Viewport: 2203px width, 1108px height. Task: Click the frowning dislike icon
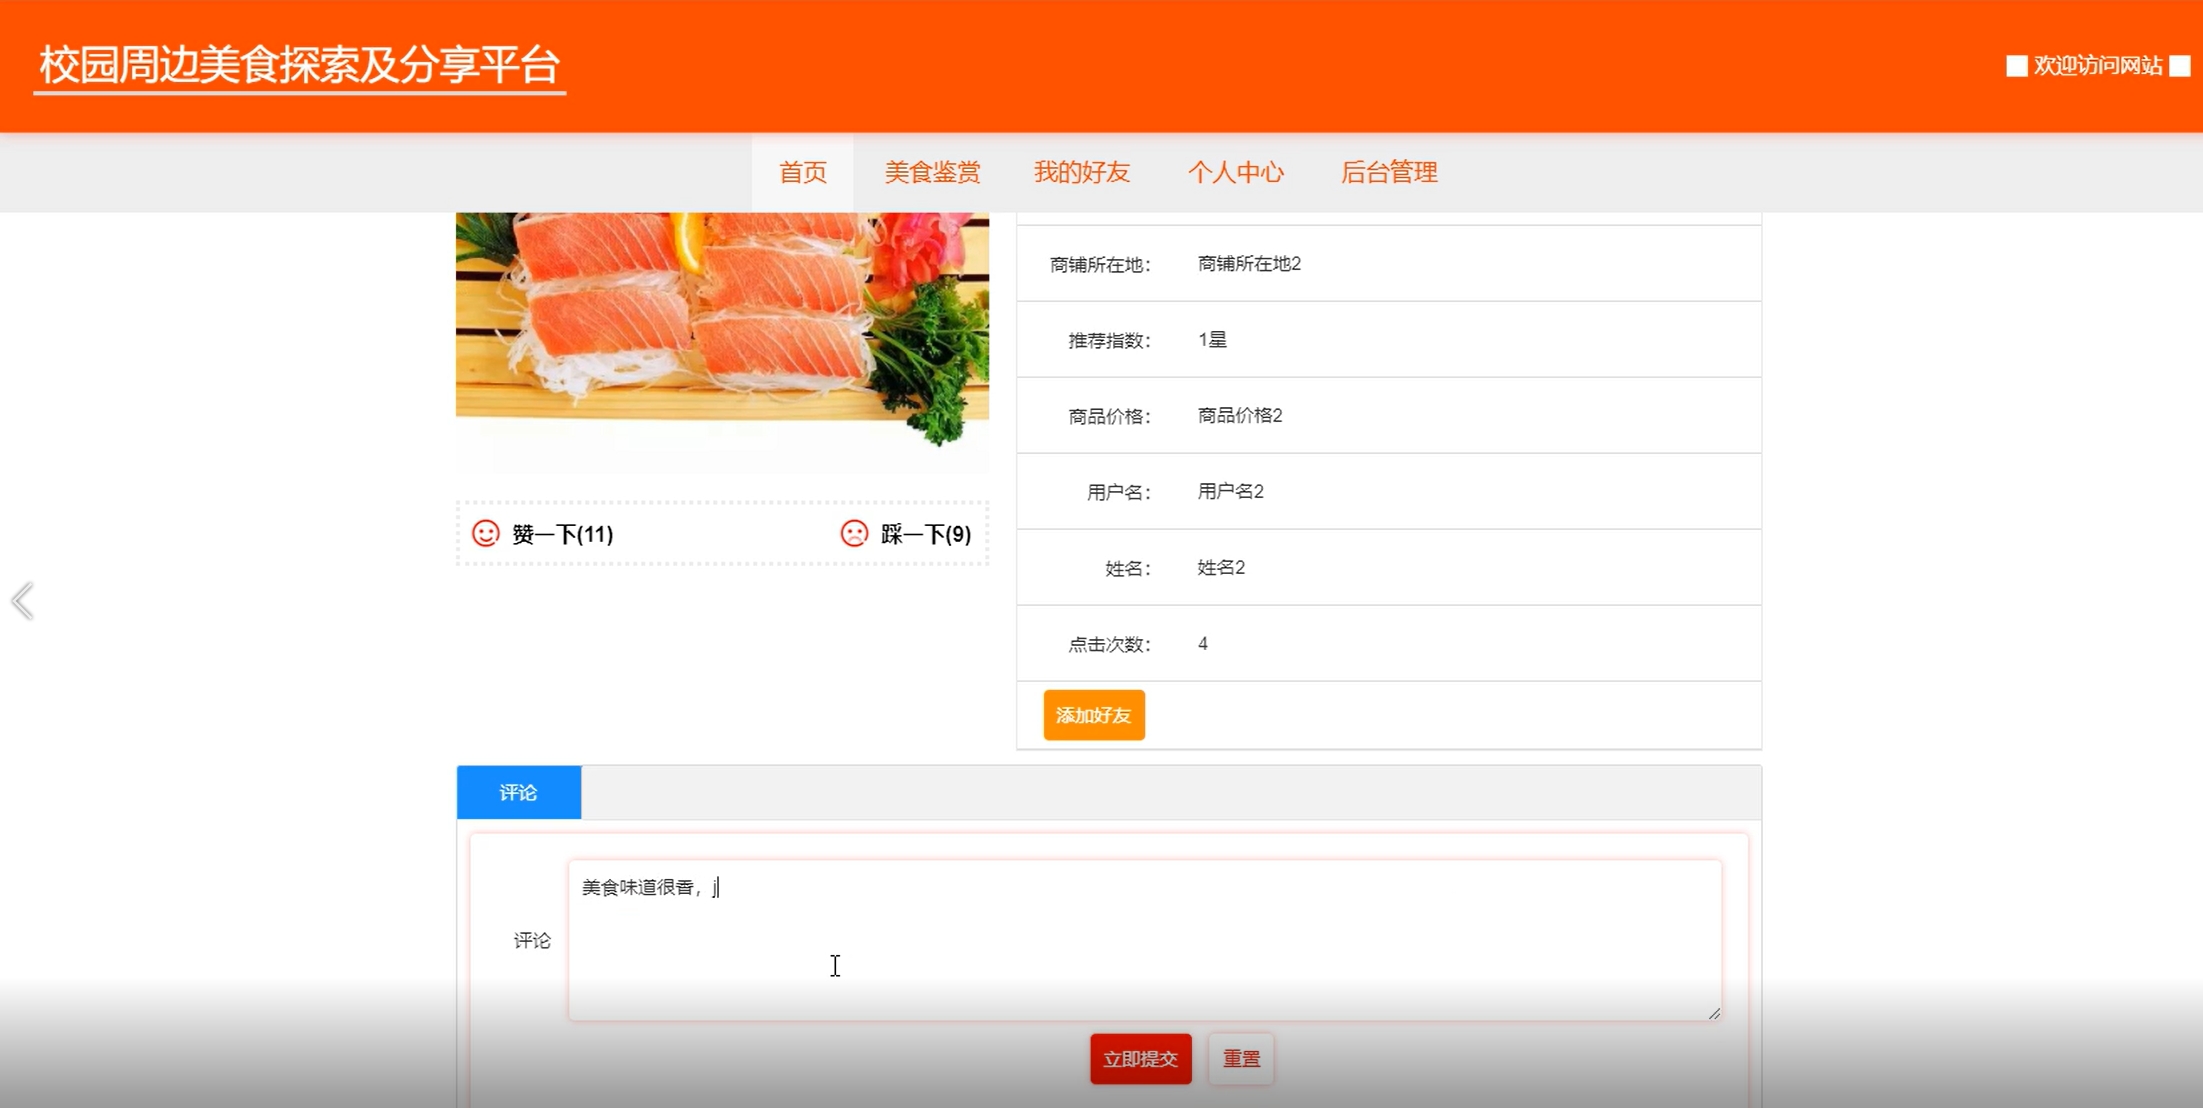point(854,534)
